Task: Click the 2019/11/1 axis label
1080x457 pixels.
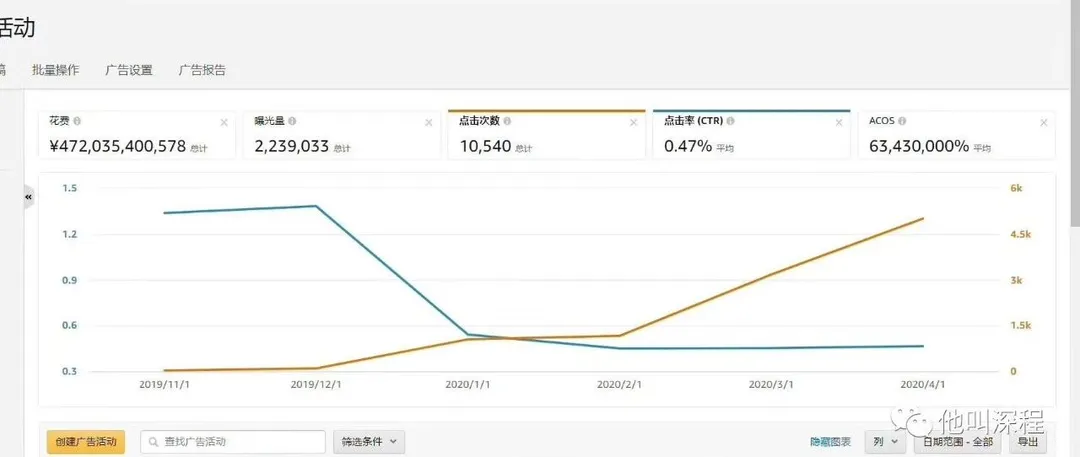Action: point(165,385)
